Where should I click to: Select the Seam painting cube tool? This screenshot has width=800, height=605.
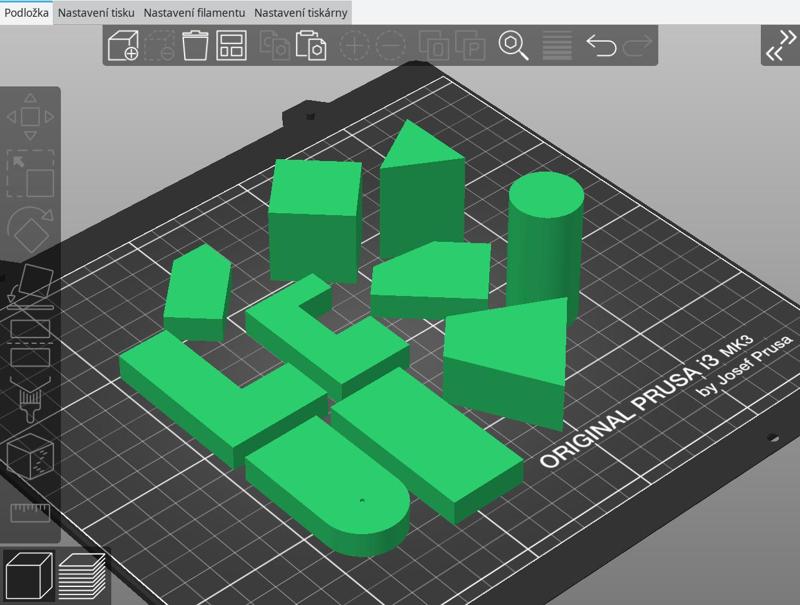[x=30, y=457]
